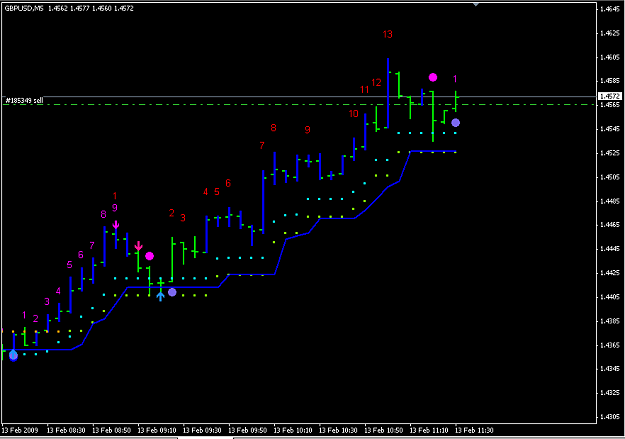Click the magenta count label 4
The width and height of the screenshot is (625, 439).
(58, 291)
